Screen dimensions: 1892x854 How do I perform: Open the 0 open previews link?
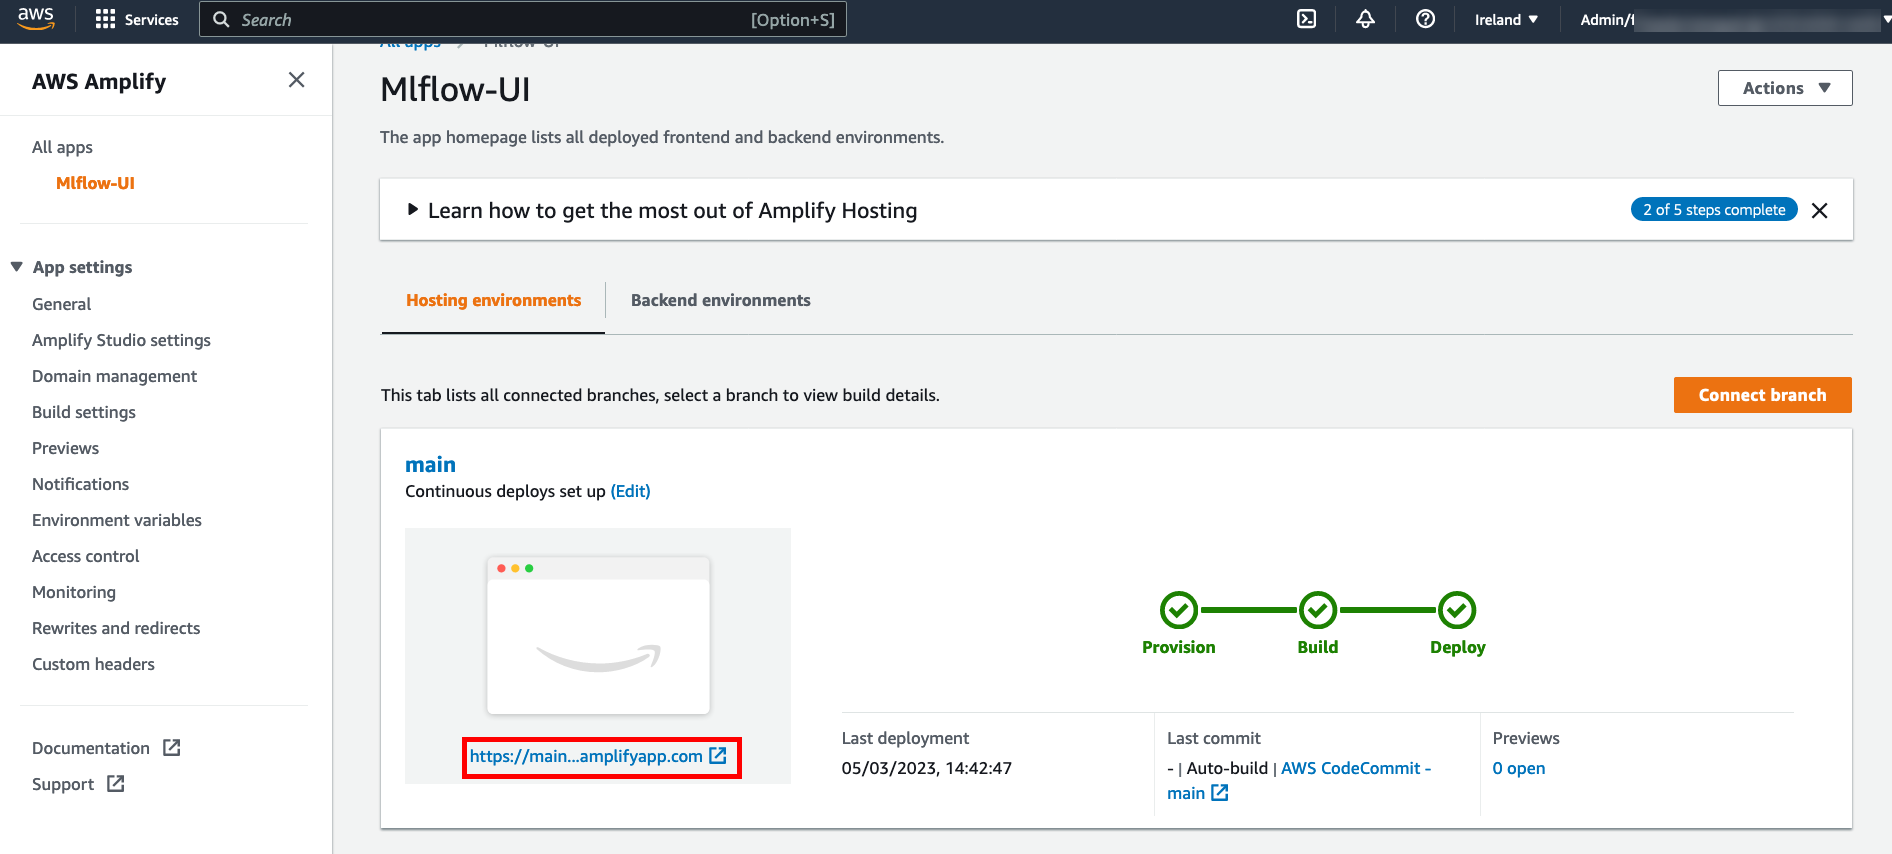[x=1518, y=768]
